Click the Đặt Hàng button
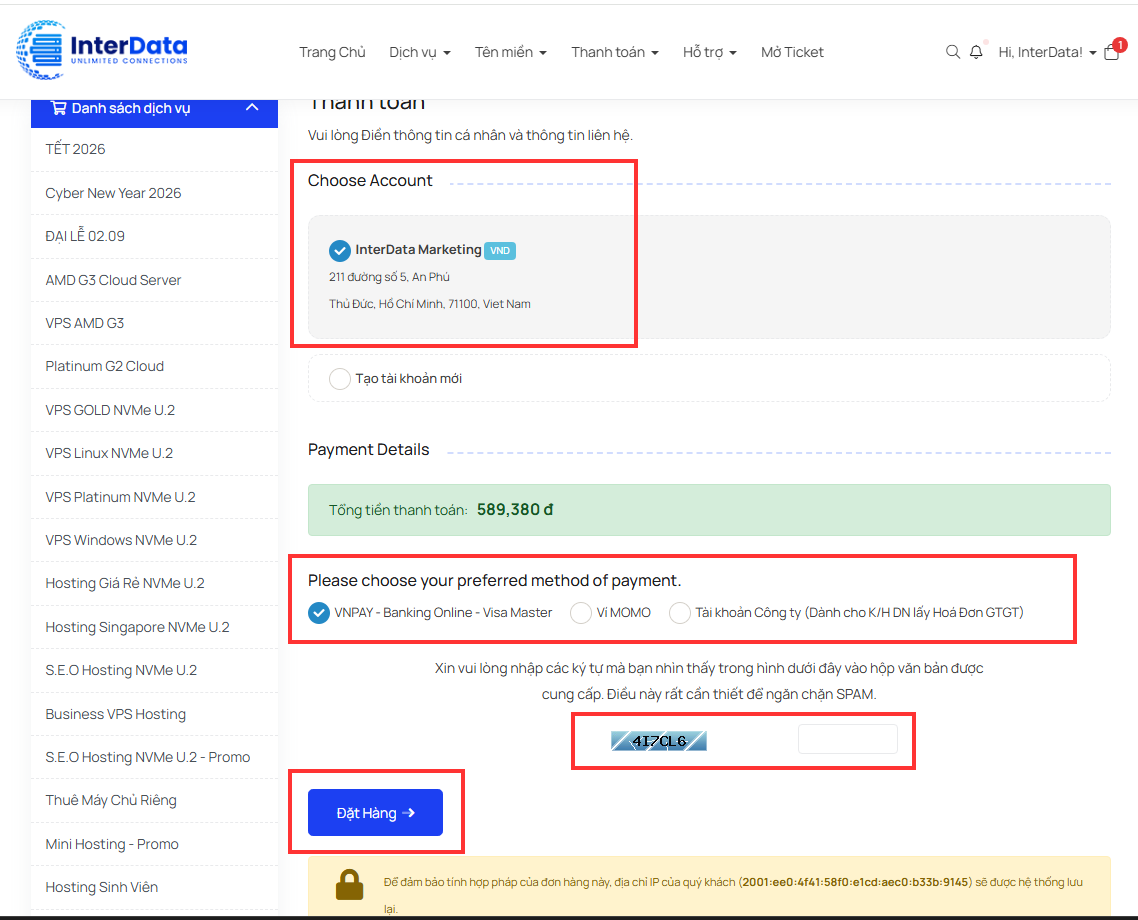1138x920 pixels. tap(375, 813)
